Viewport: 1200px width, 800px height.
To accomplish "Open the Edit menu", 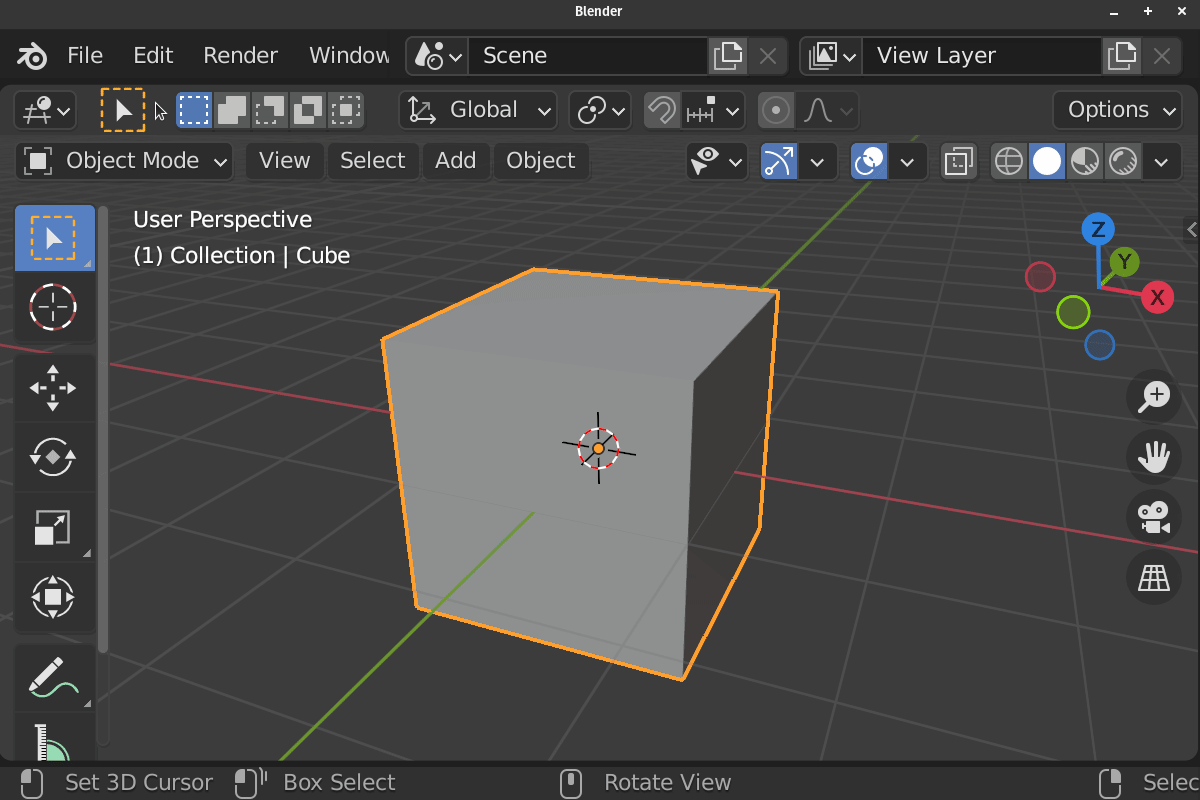I will 153,56.
